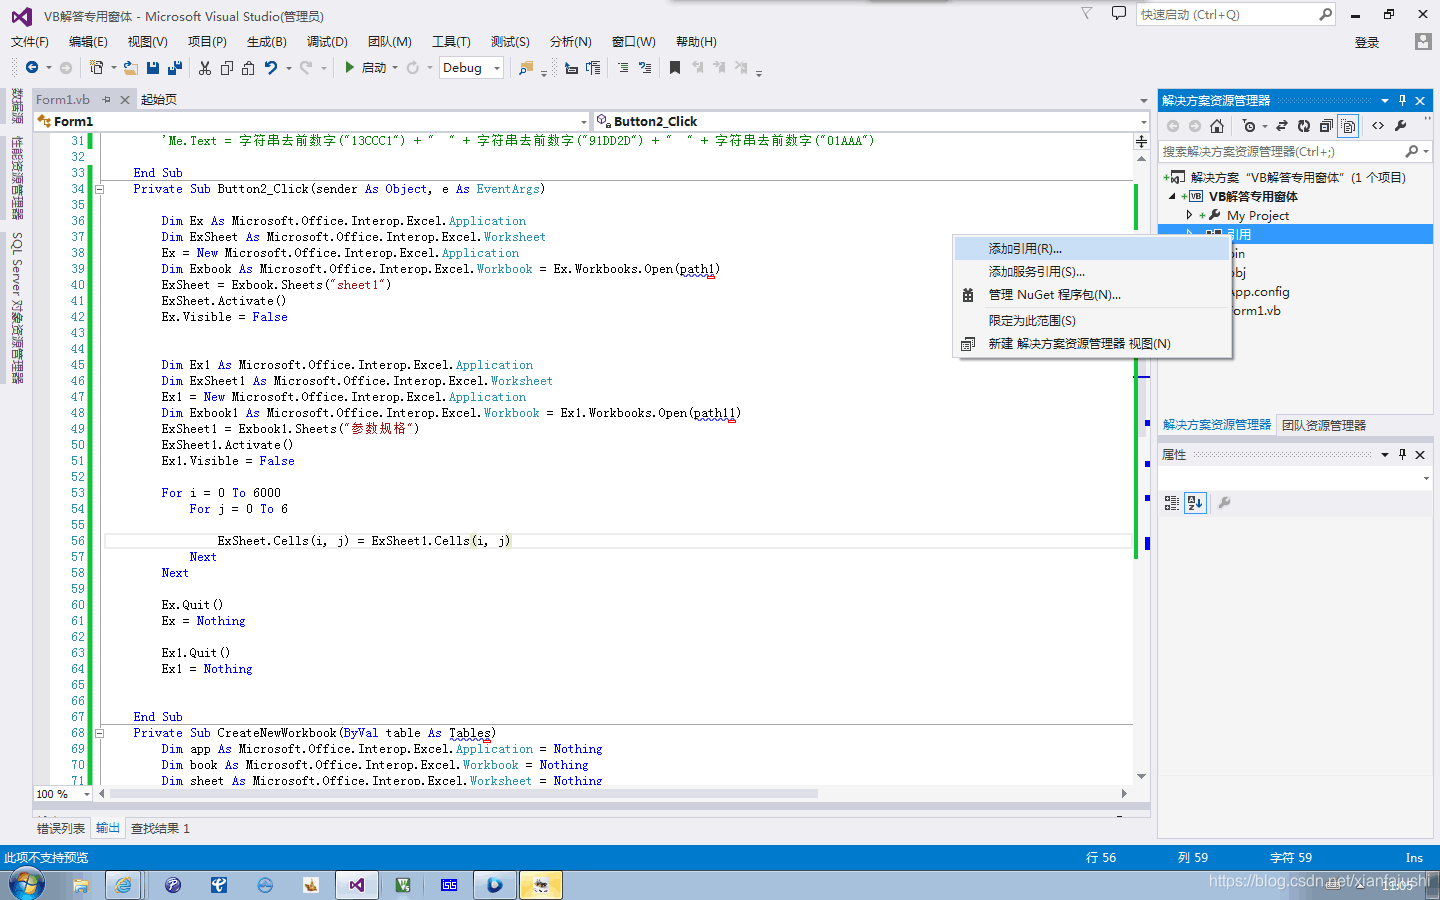Open the feedback speech bubble icon
This screenshot has width=1440, height=900.
click(1119, 14)
